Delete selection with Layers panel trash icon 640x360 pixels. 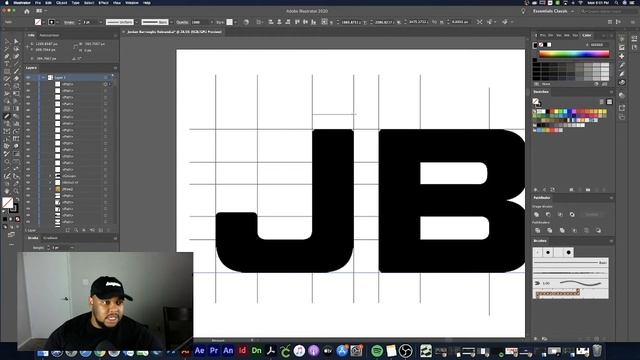[109, 230]
